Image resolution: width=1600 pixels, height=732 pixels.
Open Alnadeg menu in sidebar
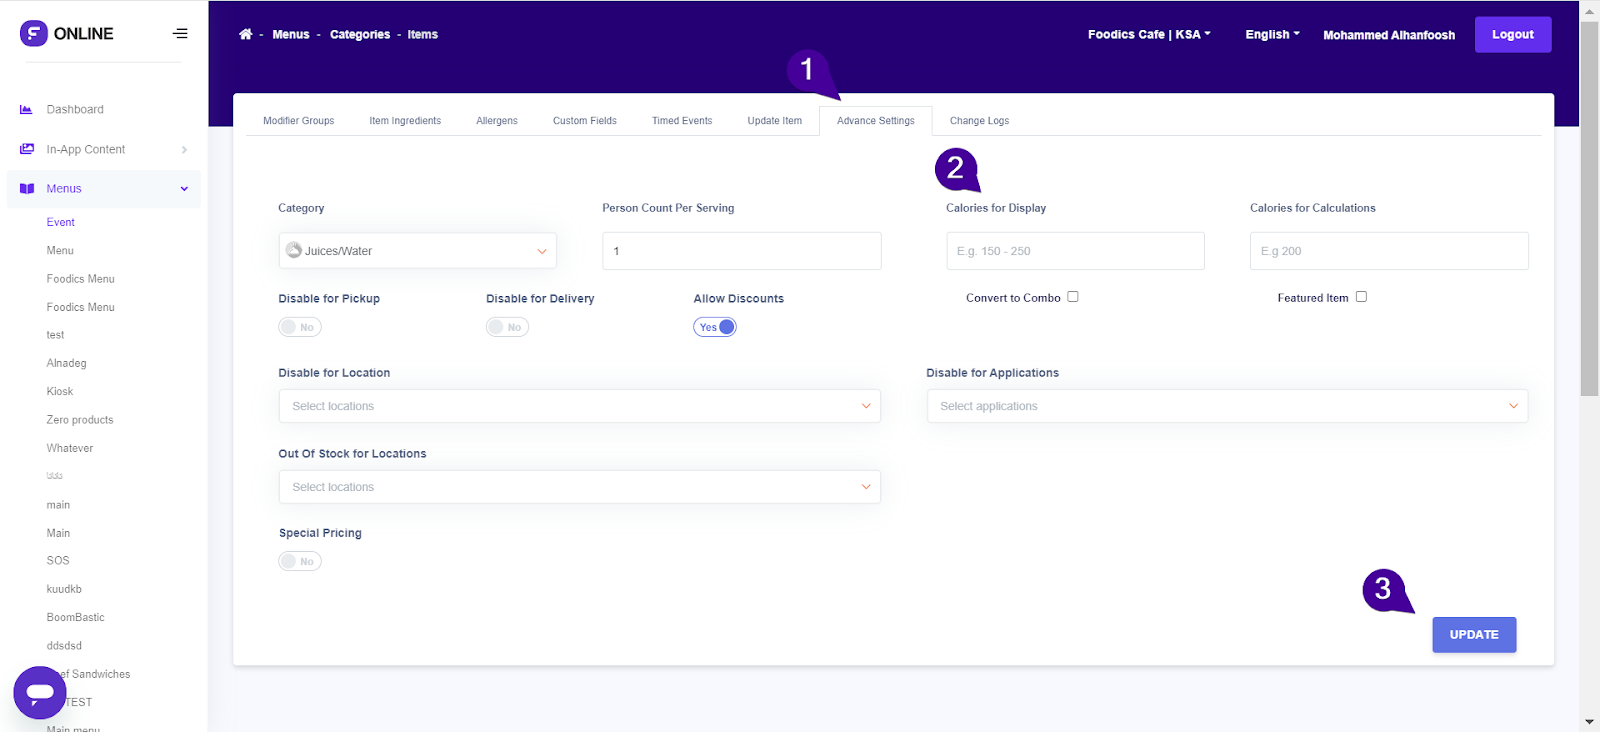[66, 363]
